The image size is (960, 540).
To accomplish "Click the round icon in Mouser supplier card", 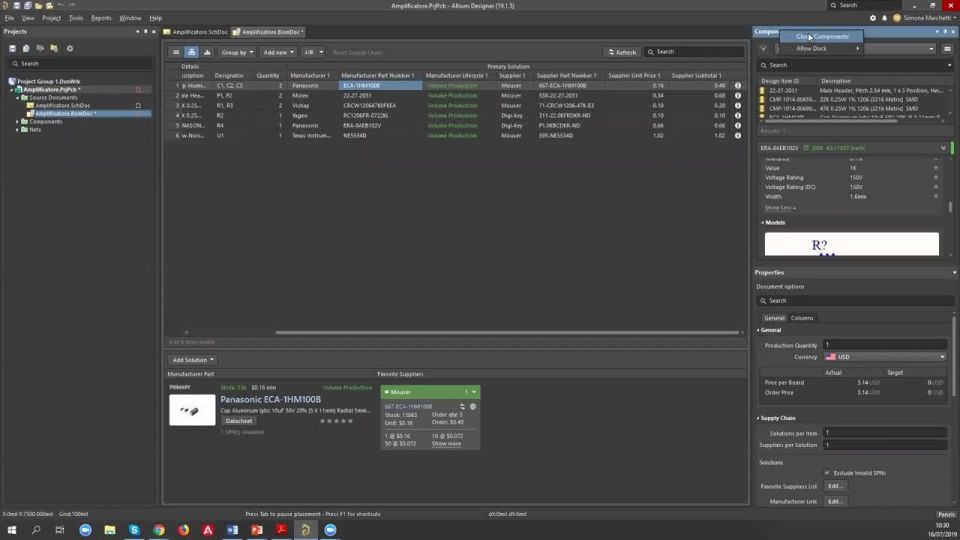I will coord(473,407).
